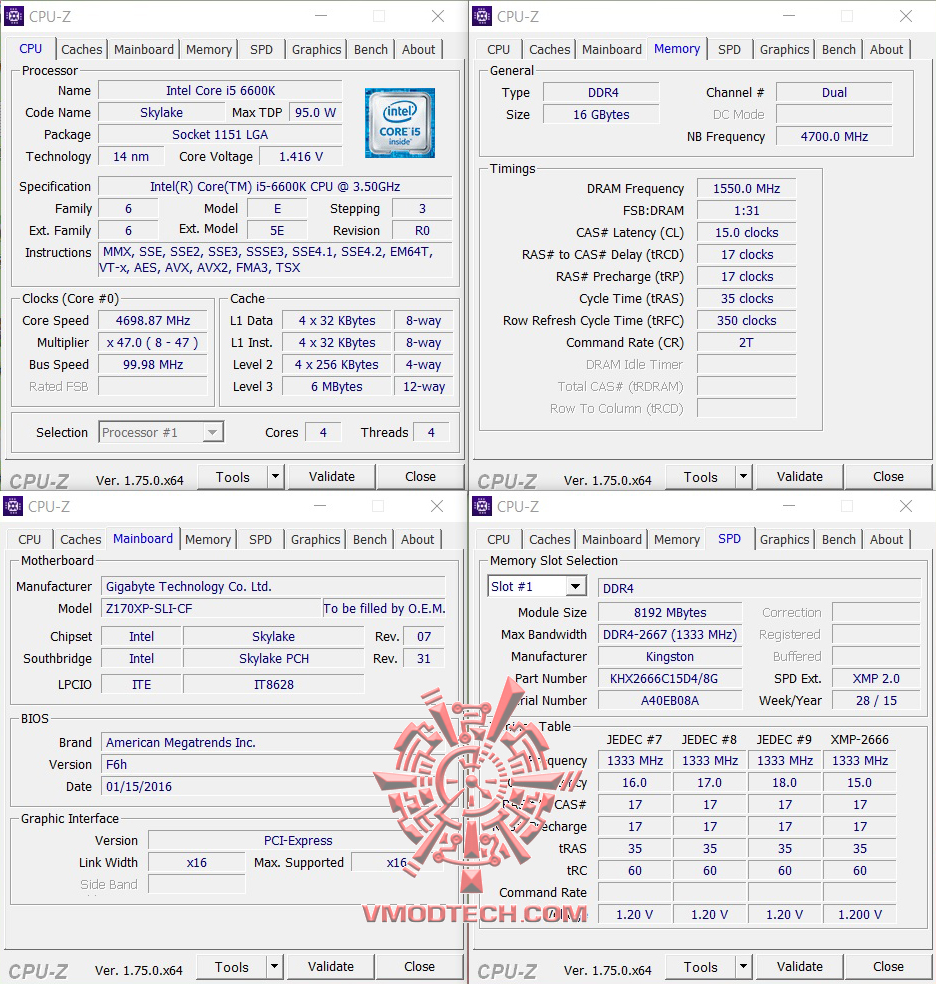Click the memory Size value 16 GBytes
Viewport: 936px width, 984px height.
coord(601,115)
